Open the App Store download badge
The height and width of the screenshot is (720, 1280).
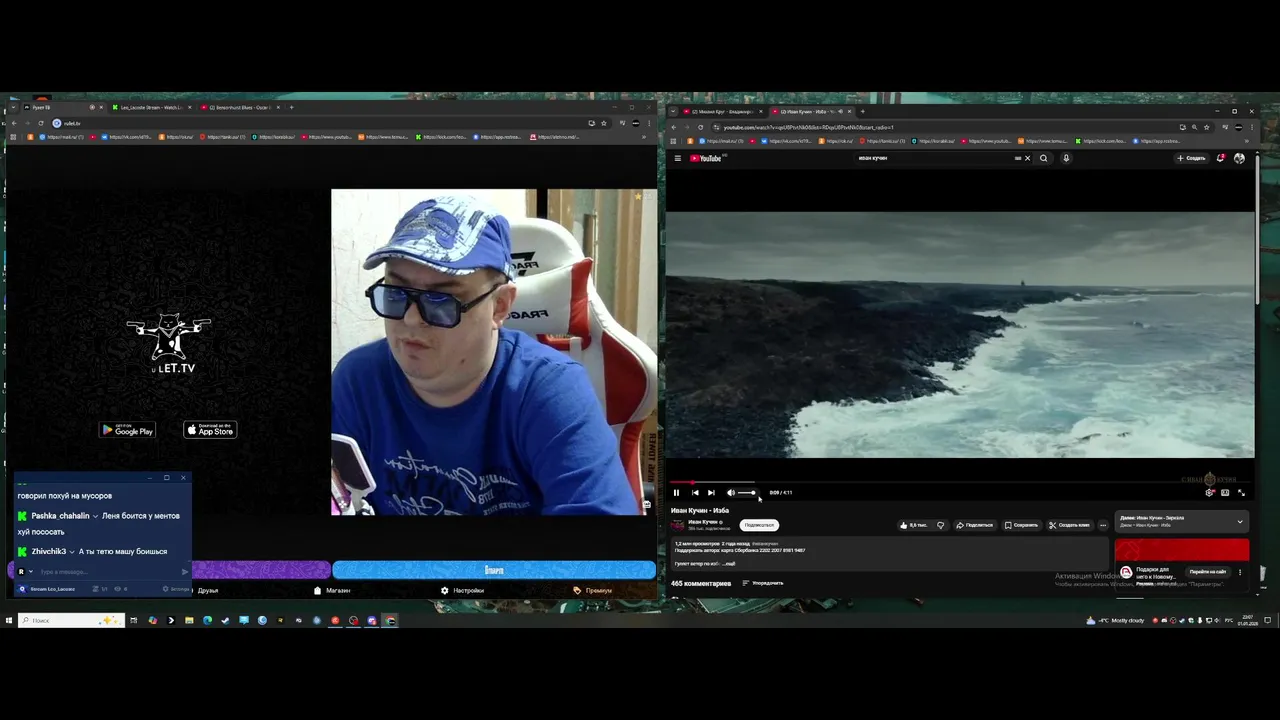[x=210, y=430]
